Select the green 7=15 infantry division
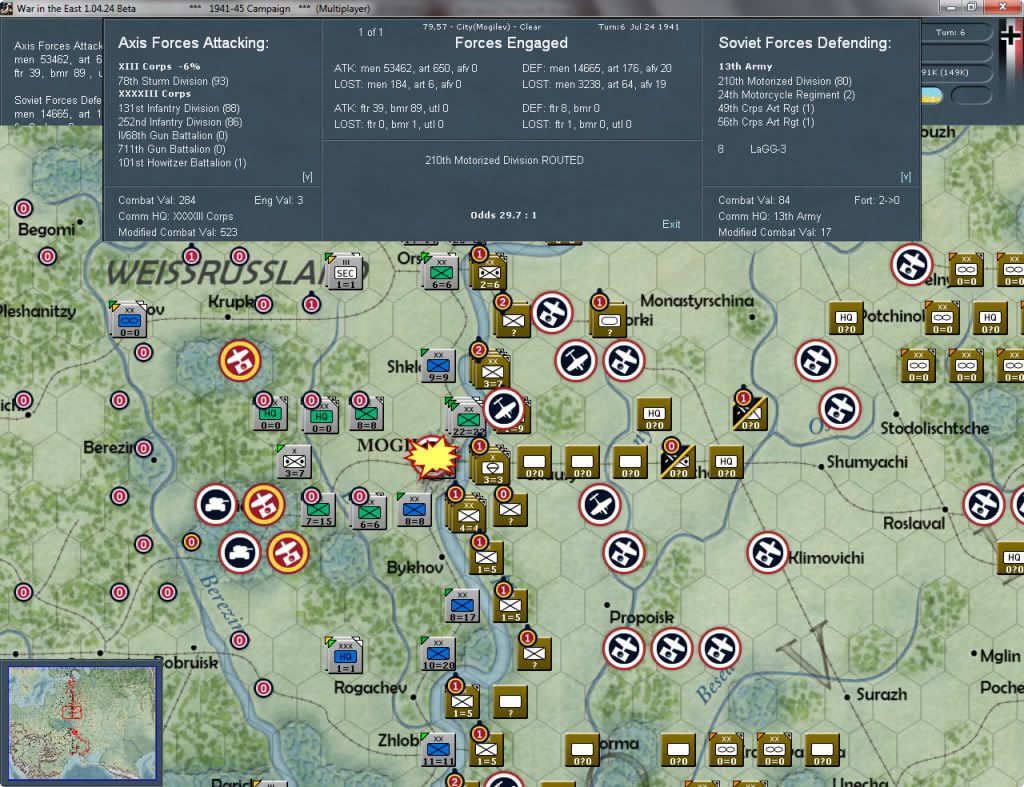Viewport: 1024px width, 787px height. coord(319,511)
